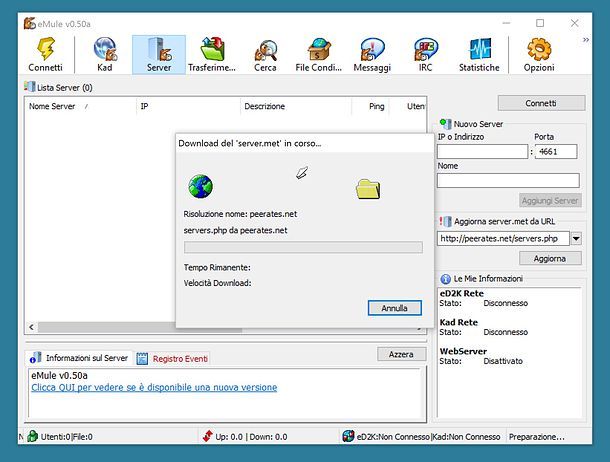Click the Le Mie Informazioni info icon

445,279
